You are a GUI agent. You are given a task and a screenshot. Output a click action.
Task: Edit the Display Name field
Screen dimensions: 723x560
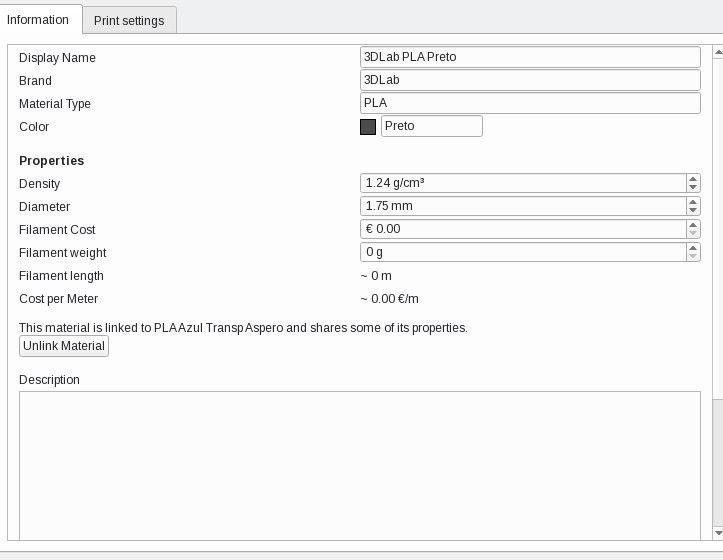pyautogui.click(x=530, y=57)
